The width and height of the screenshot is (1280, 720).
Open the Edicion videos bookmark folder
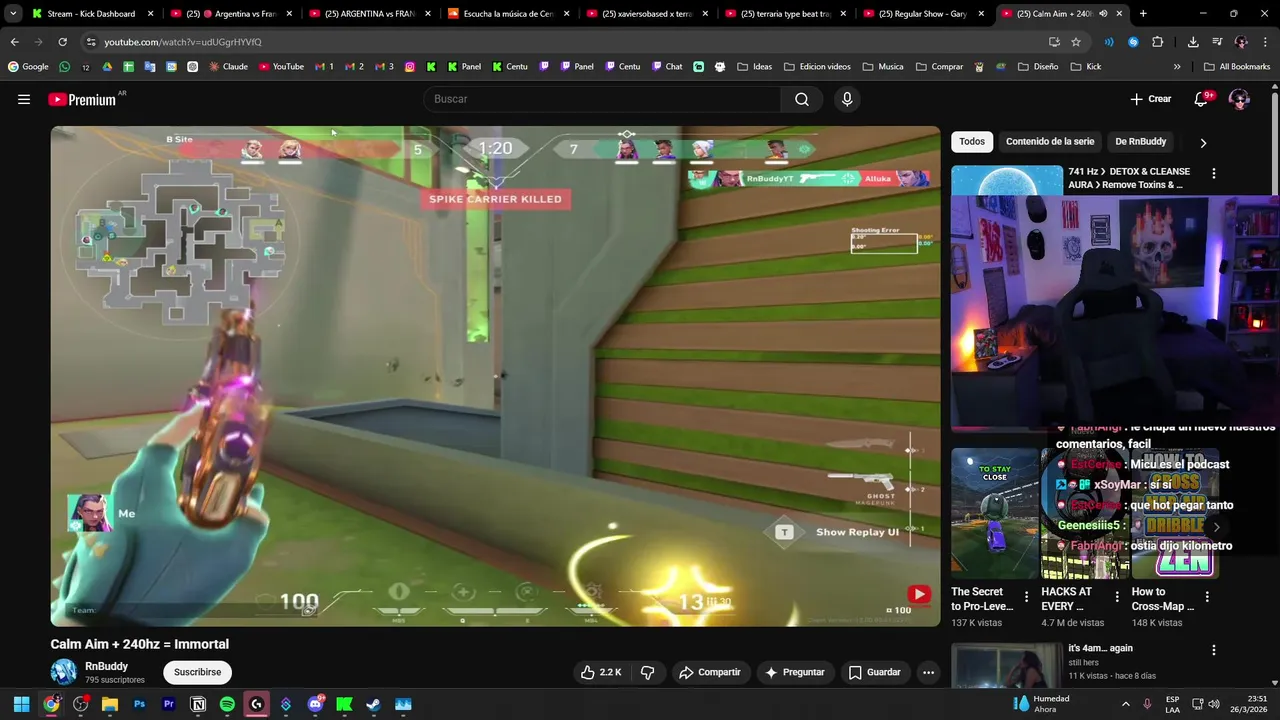(817, 67)
